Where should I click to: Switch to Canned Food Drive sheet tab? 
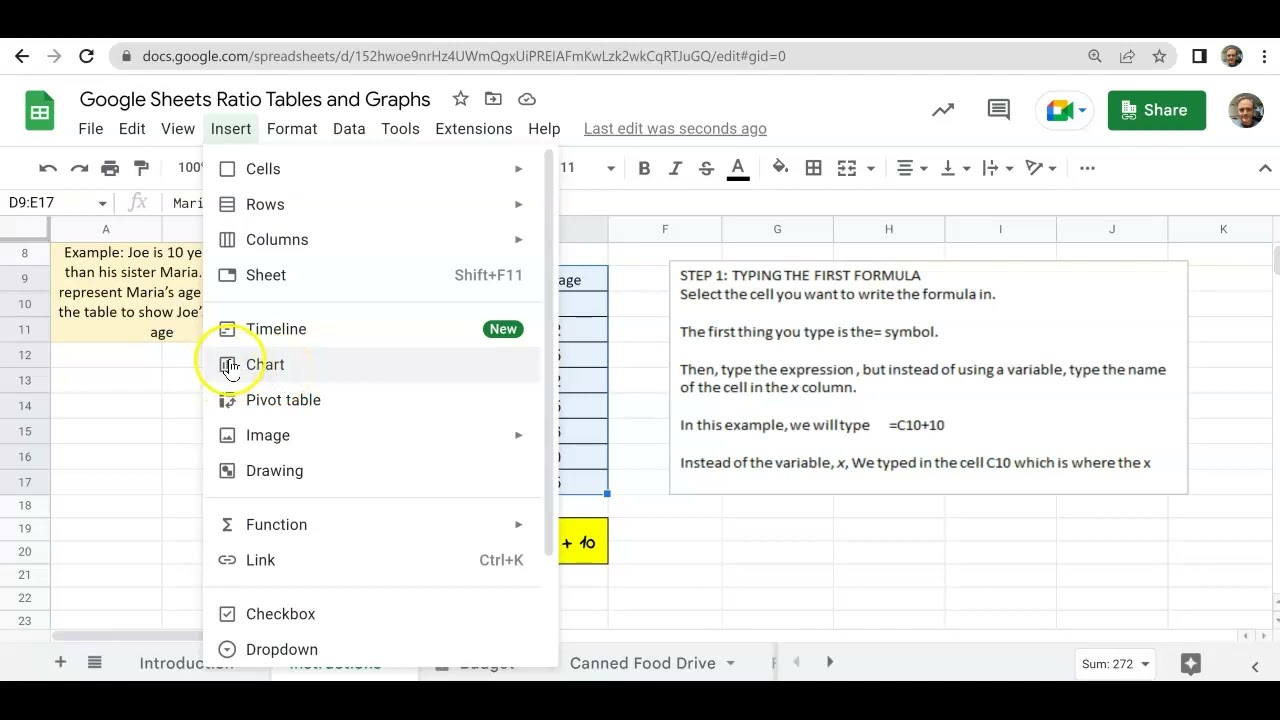click(642, 663)
